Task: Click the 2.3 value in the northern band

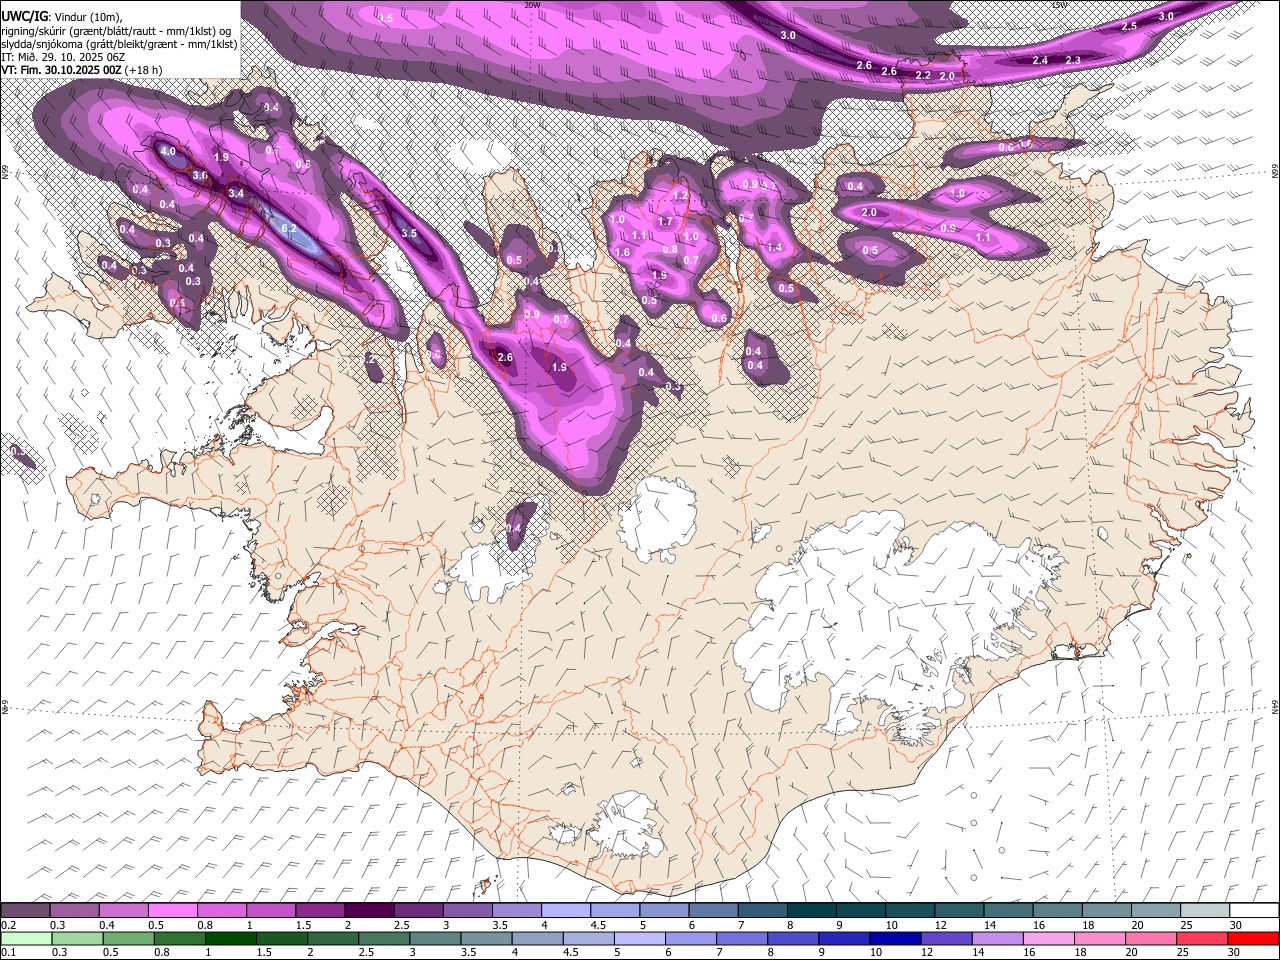Action: click(1073, 61)
